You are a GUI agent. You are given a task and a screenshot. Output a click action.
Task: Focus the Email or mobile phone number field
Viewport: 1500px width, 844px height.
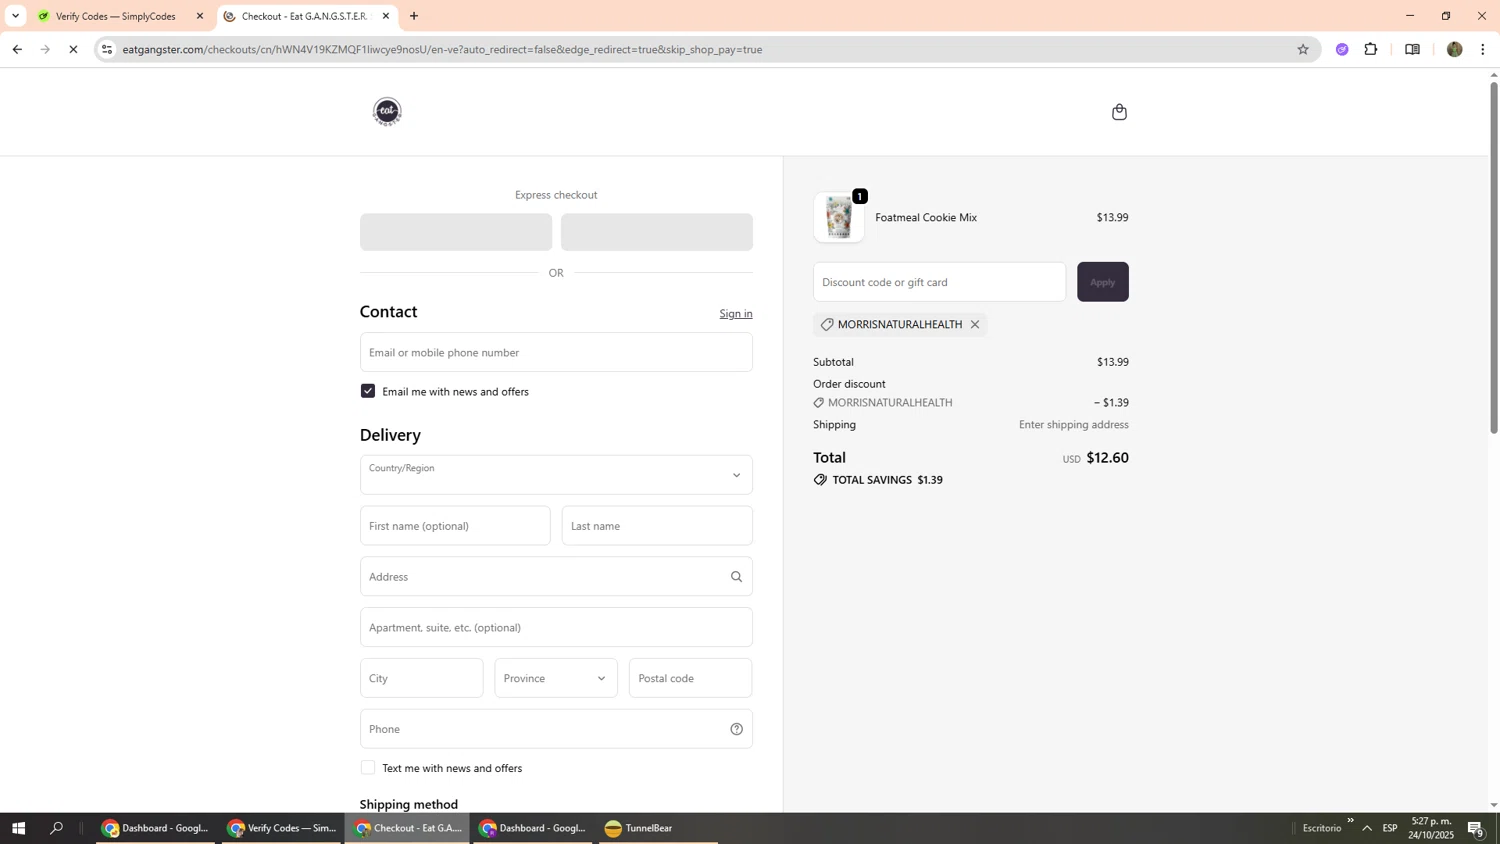(556, 352)
